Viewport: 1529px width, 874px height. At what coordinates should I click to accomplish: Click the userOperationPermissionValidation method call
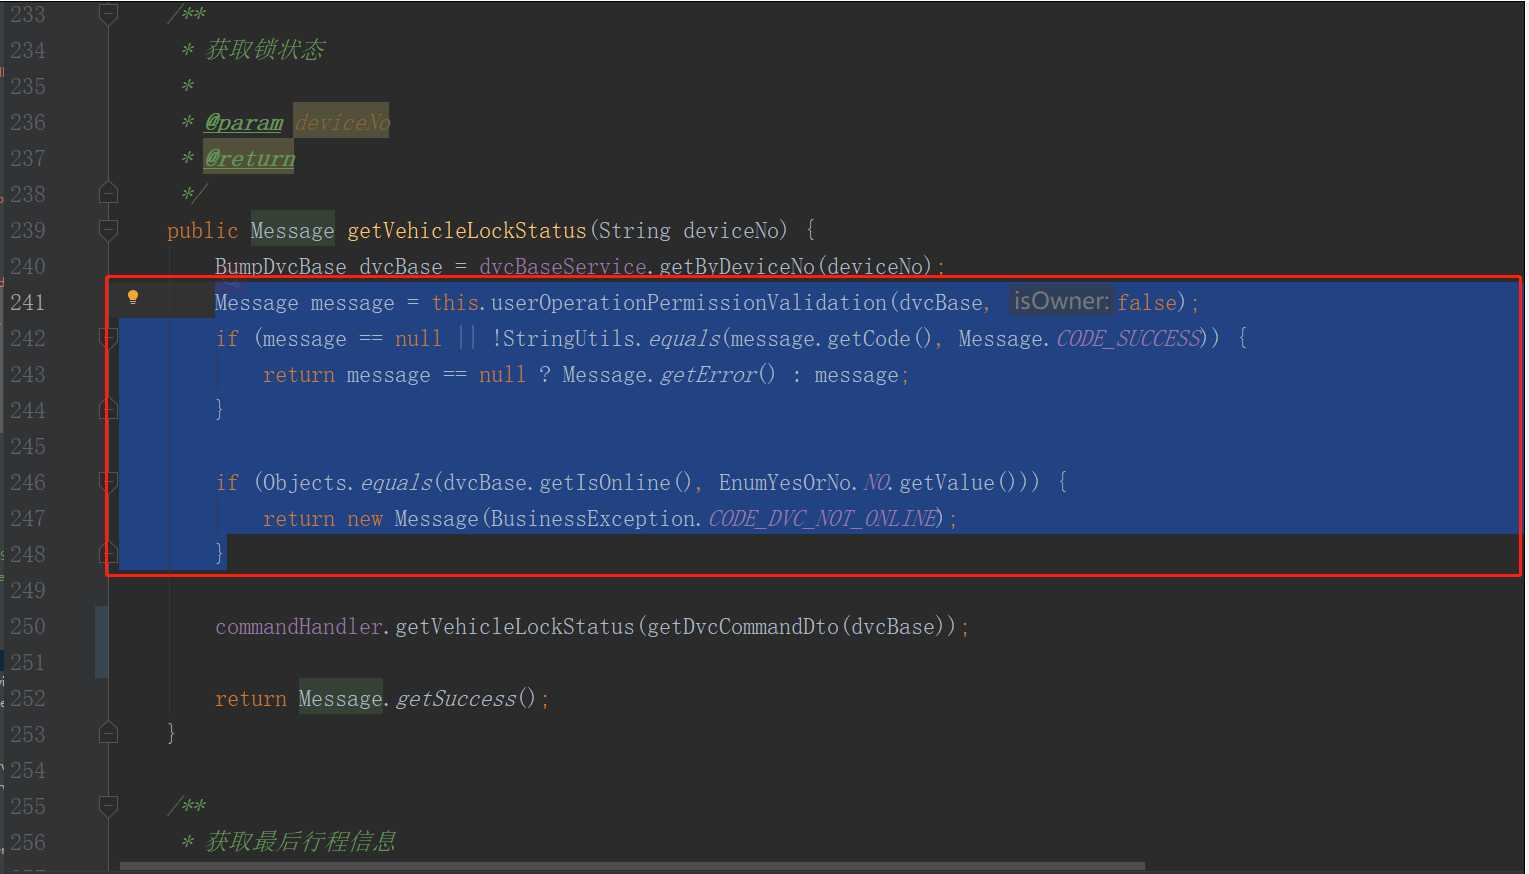click(689, 303)
